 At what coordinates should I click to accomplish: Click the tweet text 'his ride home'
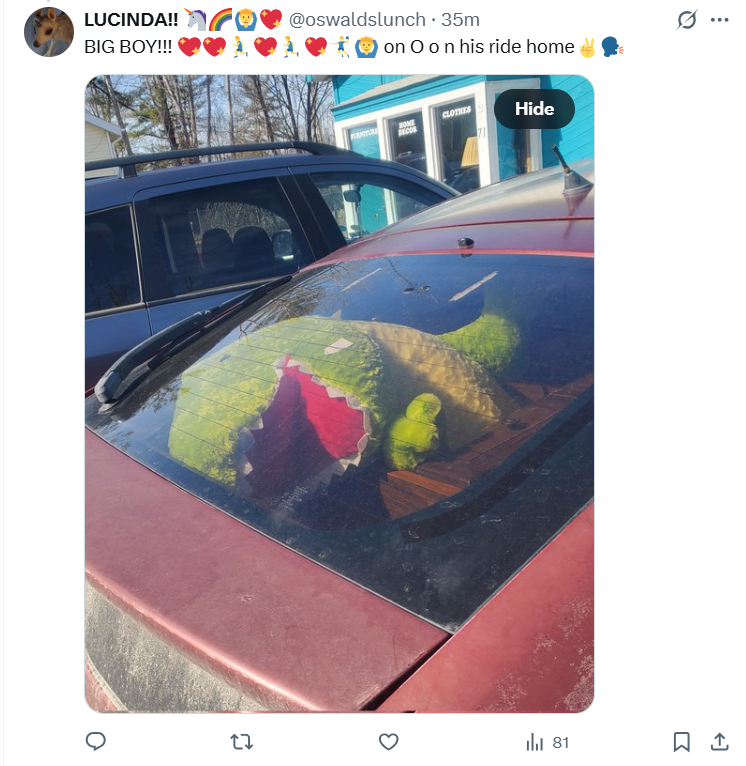click(517, 47)
